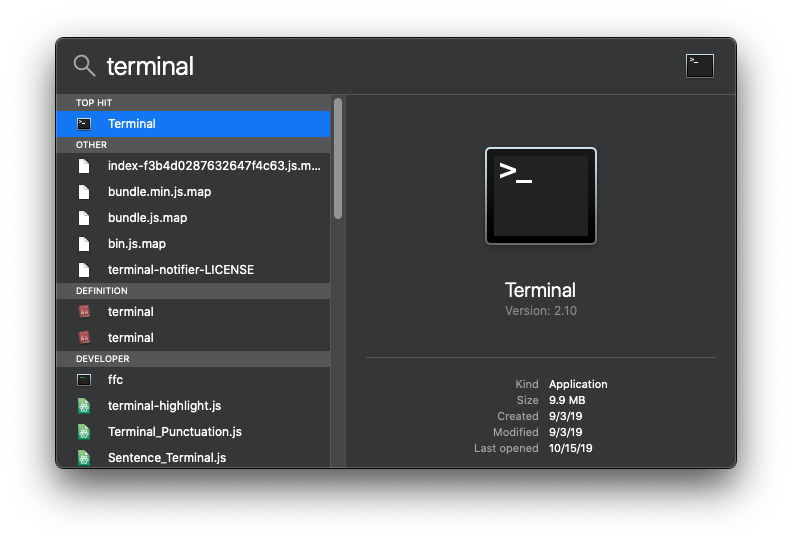Viewport: 792px width, 542px height.
Task: Click the Last opened date 10/15/19
Action: coord(571,449)
